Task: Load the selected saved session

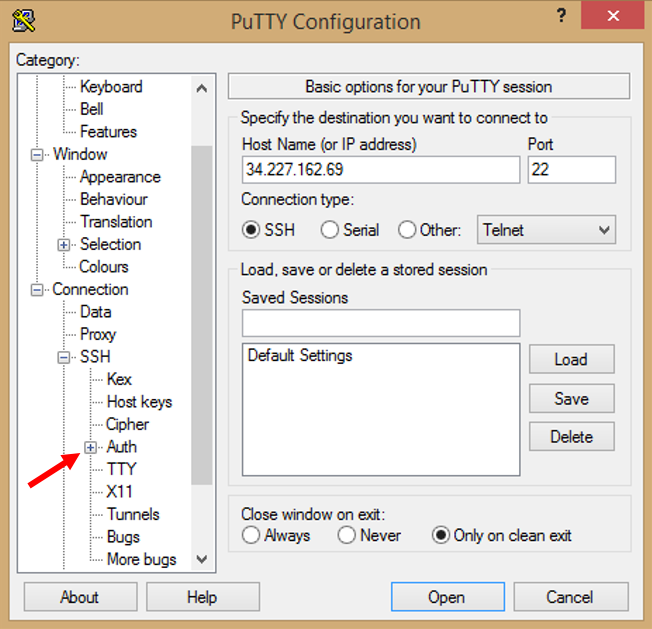Action: 571,360
